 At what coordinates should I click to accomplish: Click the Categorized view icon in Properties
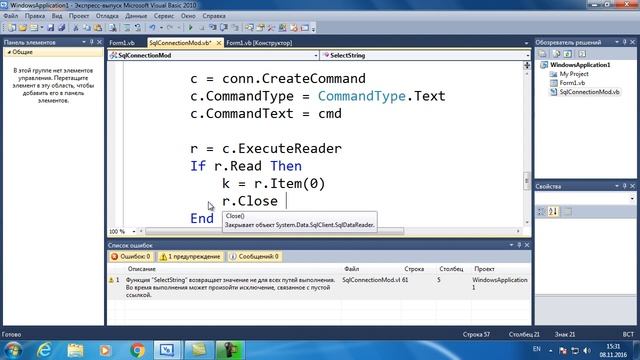(541, 211)
